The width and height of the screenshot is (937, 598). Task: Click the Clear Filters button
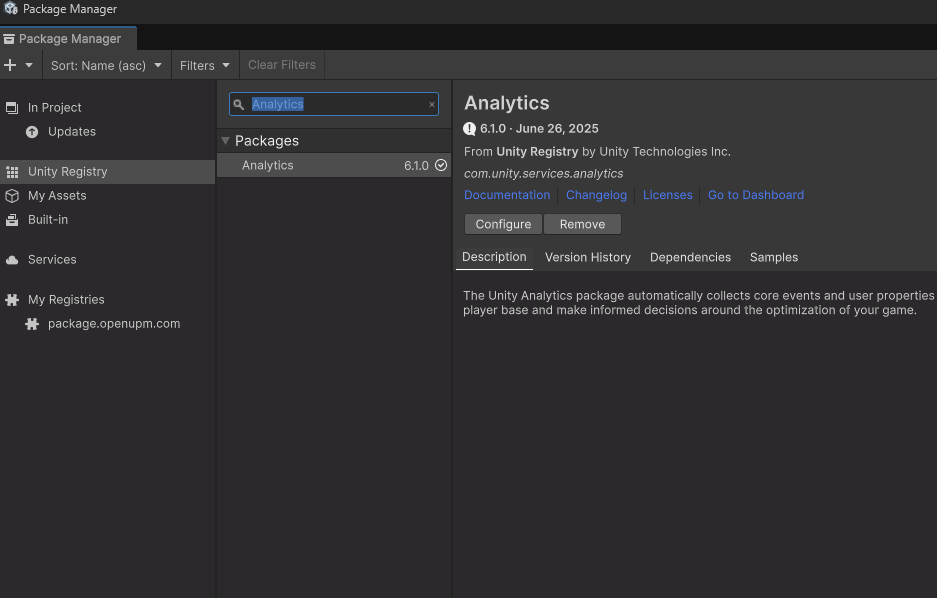(282, 65)
